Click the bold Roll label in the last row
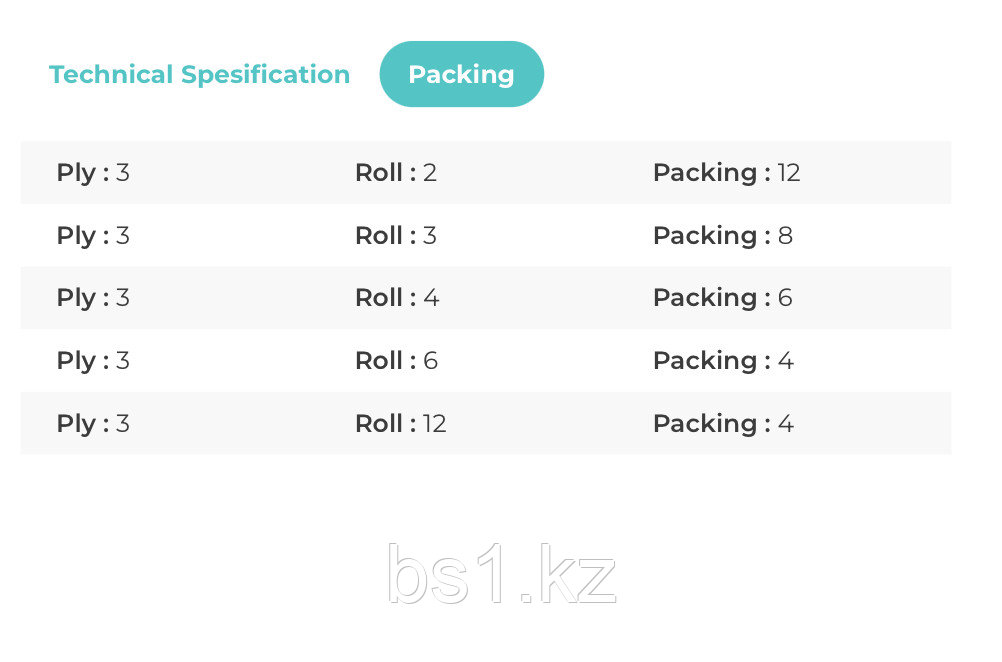Viewport: 1002px width, 662px height. coord(379,424)
